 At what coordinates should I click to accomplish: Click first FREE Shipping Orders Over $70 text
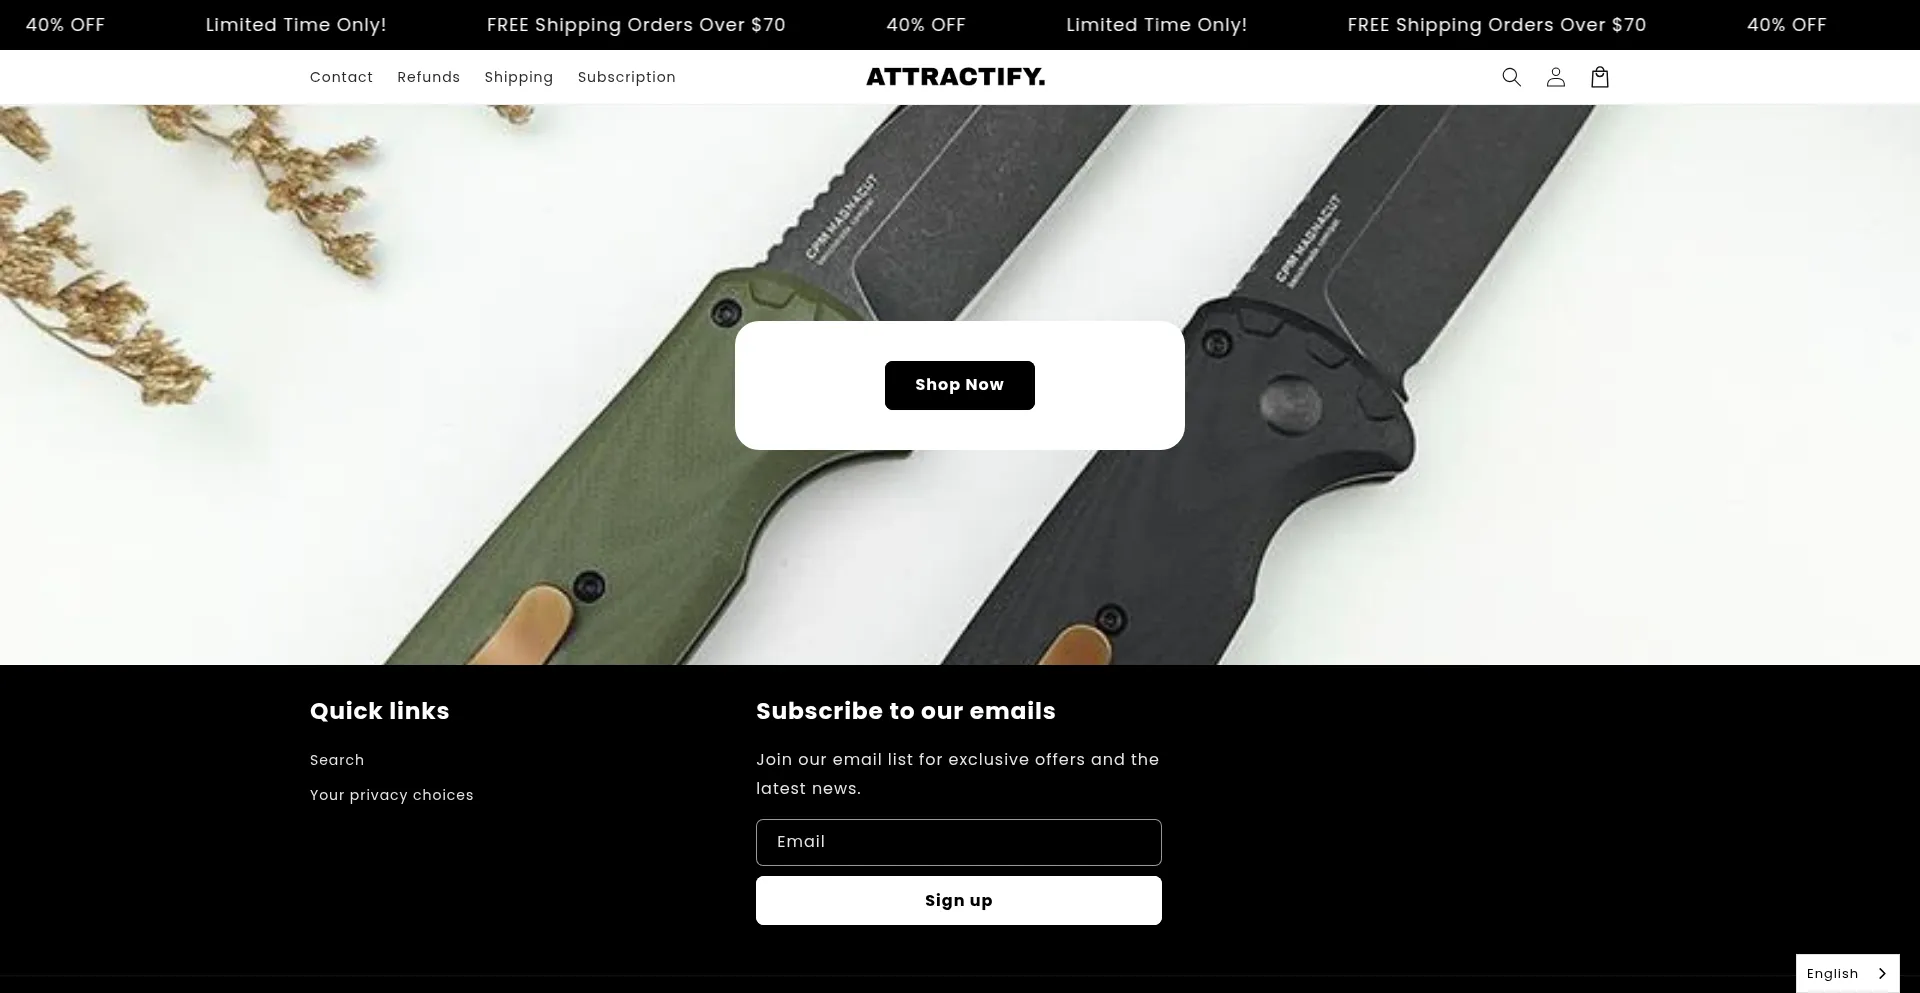tap(636, 25)
